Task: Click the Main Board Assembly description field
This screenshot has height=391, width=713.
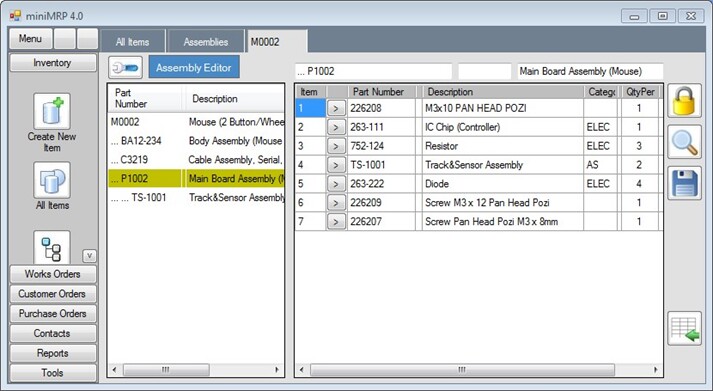Action: [590, 71]
